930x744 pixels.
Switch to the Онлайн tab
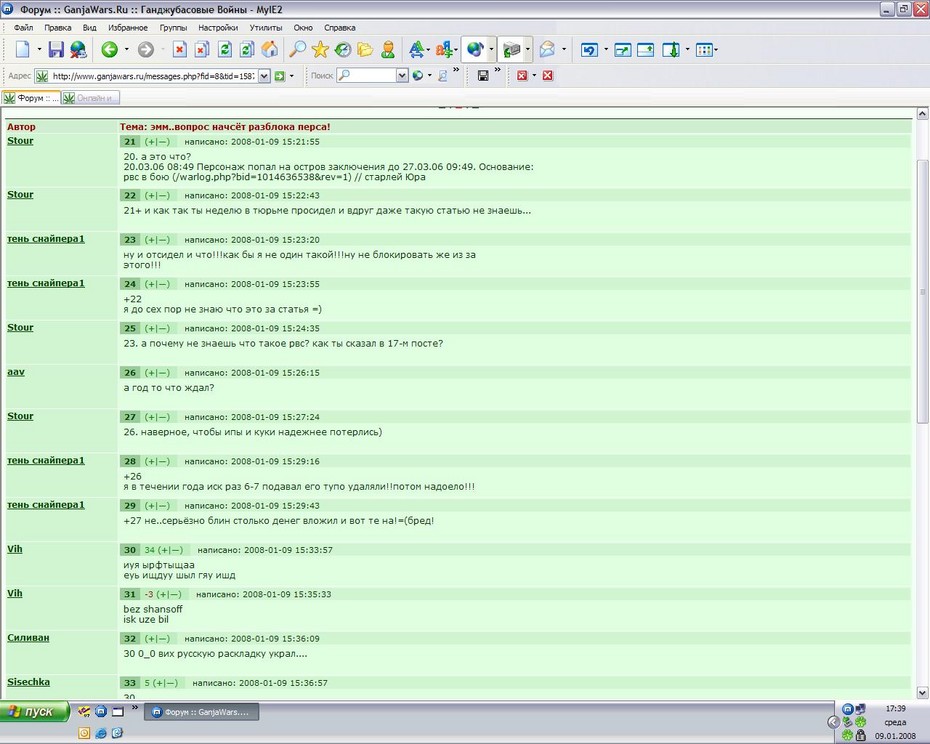(x=91, y=98)
